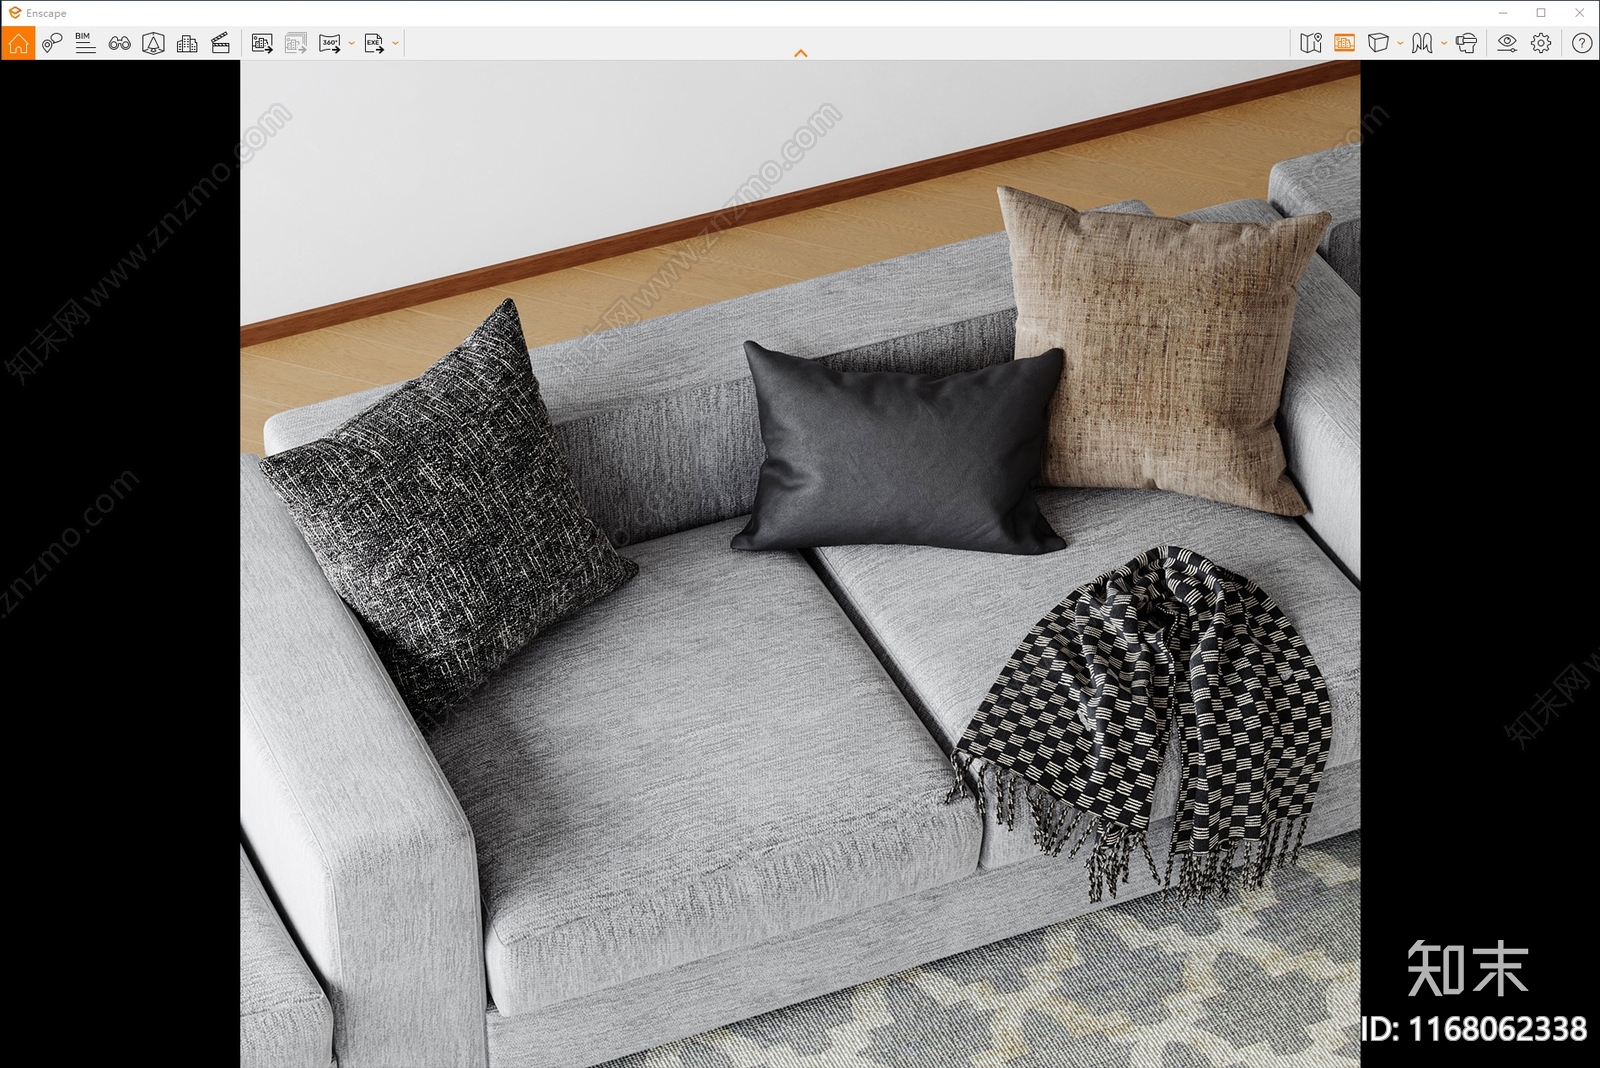This screenshot has height=1068, width=1600.
Task: Close the Enscape window
Action: [1580, 13]
